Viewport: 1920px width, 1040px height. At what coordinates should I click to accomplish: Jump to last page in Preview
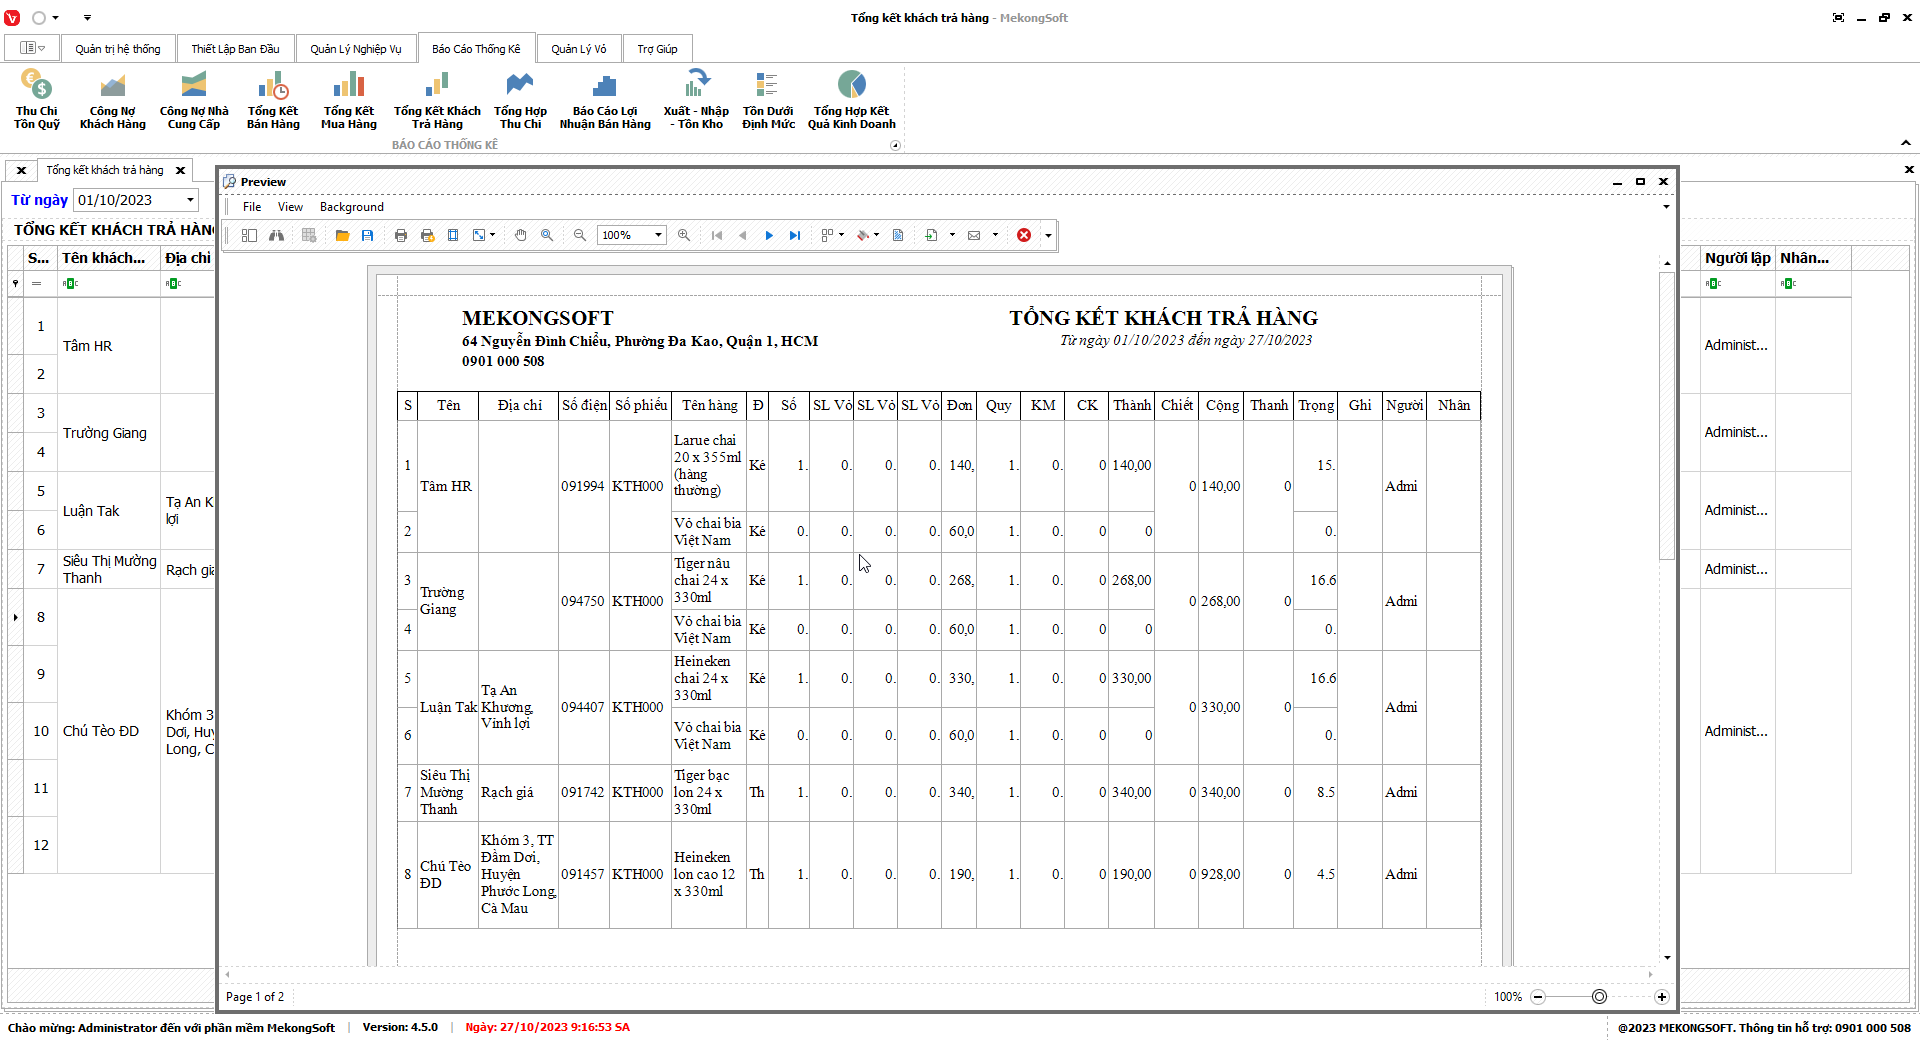click(795, 235)
